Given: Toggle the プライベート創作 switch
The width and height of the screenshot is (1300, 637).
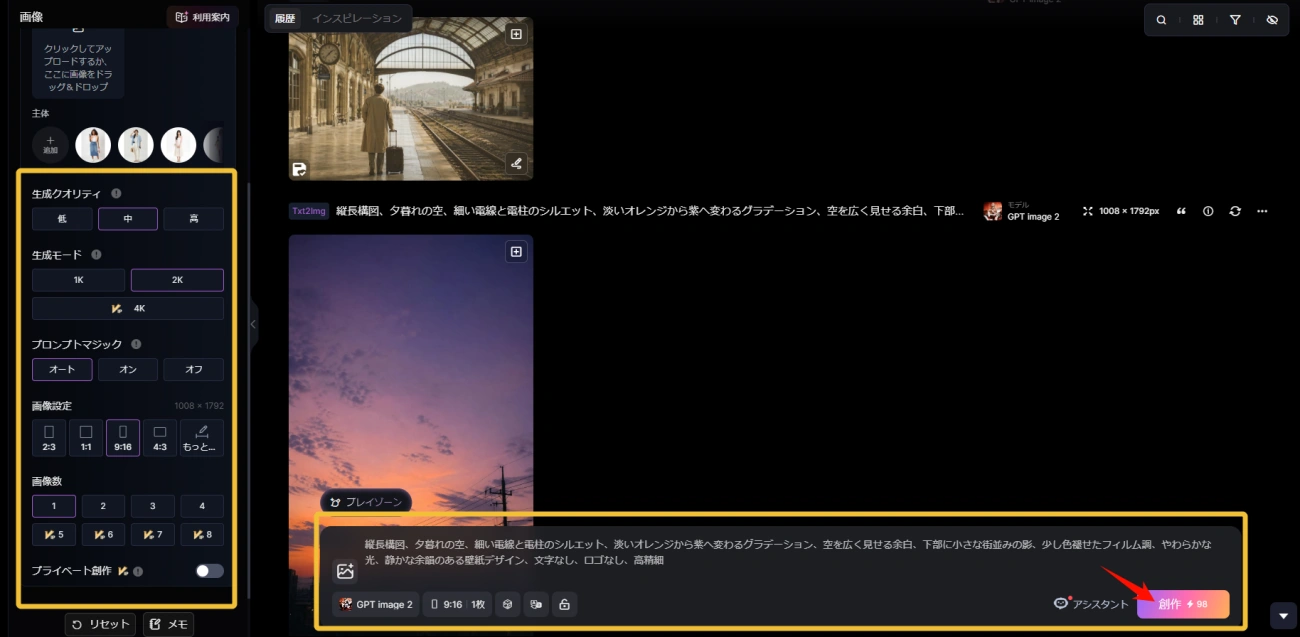Looking at the screenshot, I should point(209,571).
